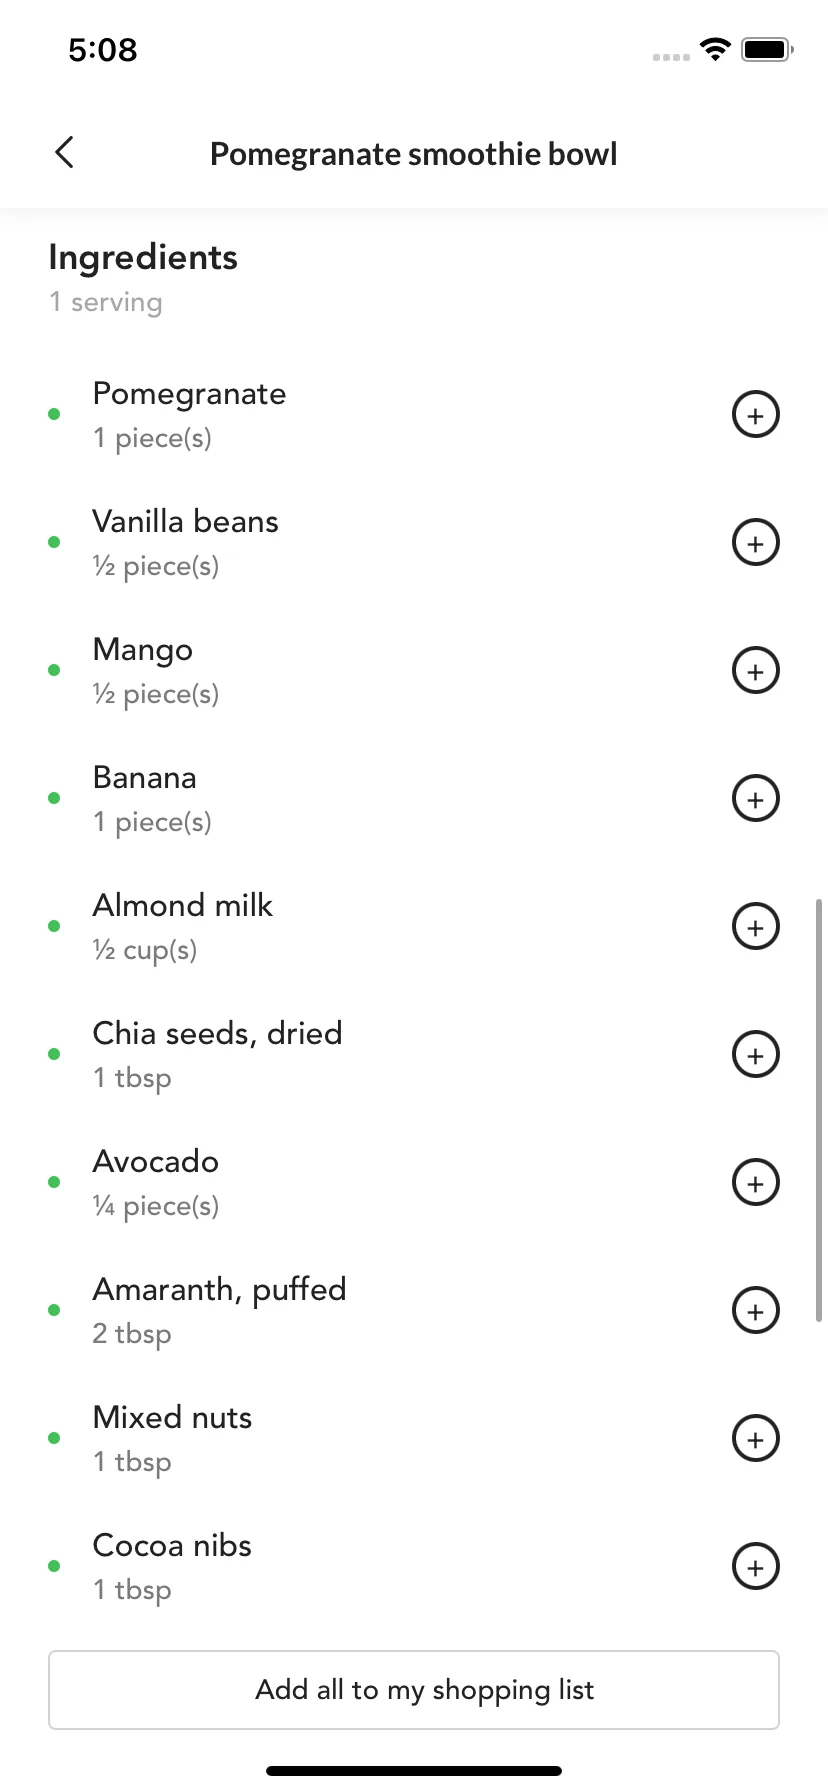Add Chia seeds, dried to the list
The image size is (828, 1792).
[756, 1055]
